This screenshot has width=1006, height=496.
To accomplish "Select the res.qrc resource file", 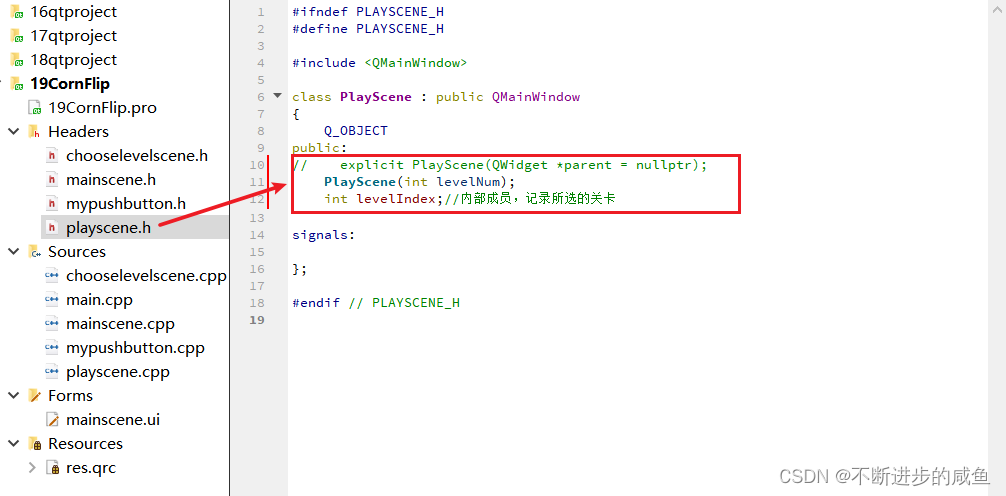I will (x=91, y=468).
